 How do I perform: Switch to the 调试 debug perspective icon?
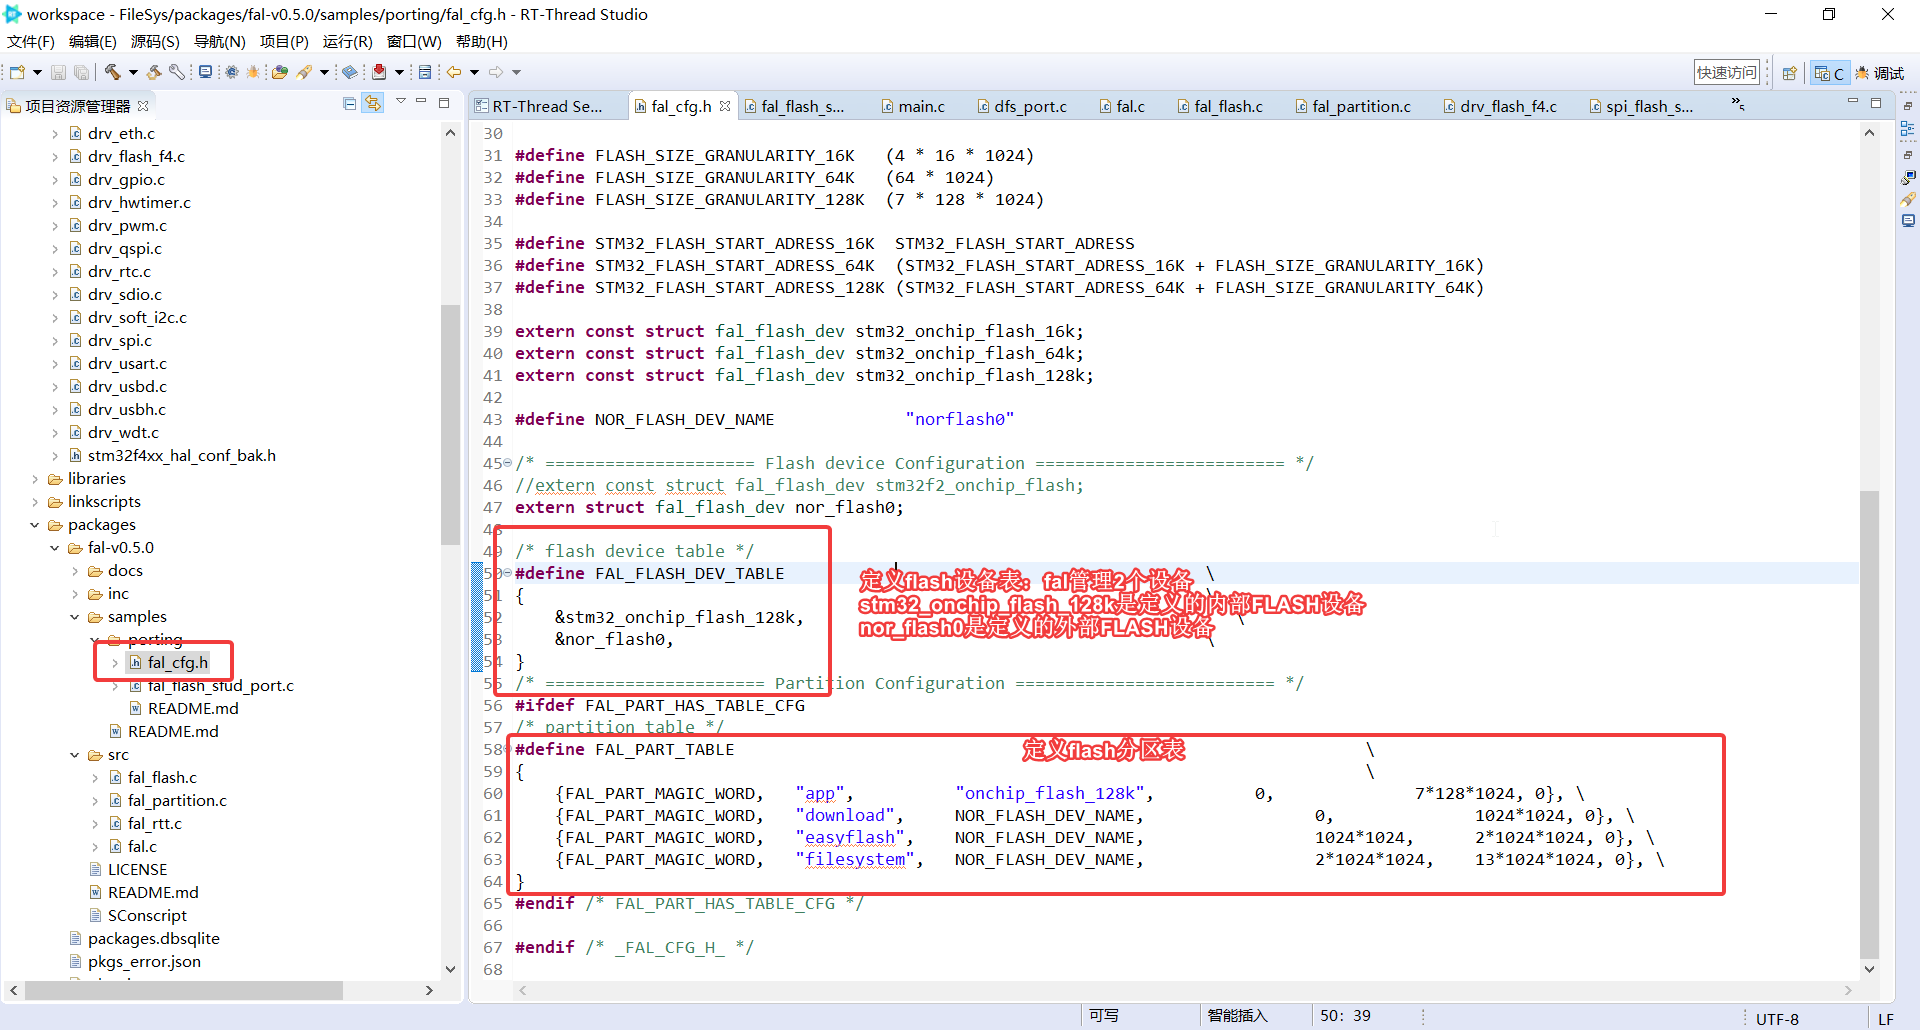(1881, 72)
